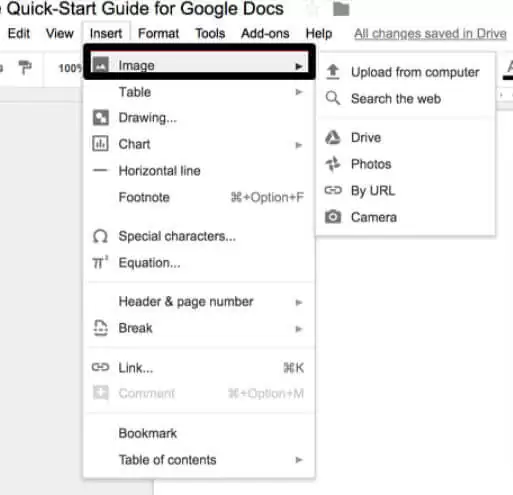The width and height of the screenshot is (513, 495).
Task: Open the Format menu
Action: [158, 33]
